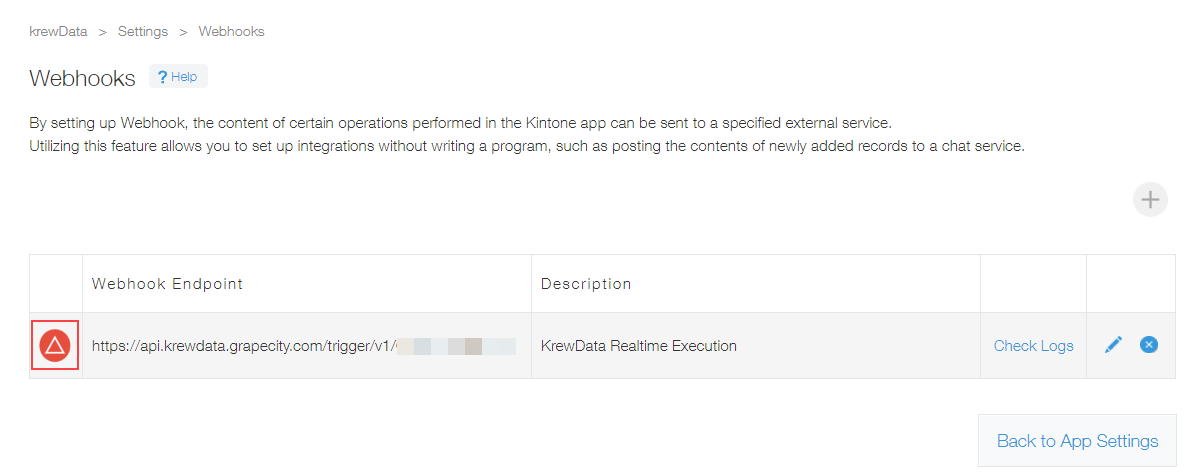The height and width of the screenshot is (474, 1204).
Task: Open Check Logs for the webhook
Action: pyautogui.click(x=1033, y=346)
